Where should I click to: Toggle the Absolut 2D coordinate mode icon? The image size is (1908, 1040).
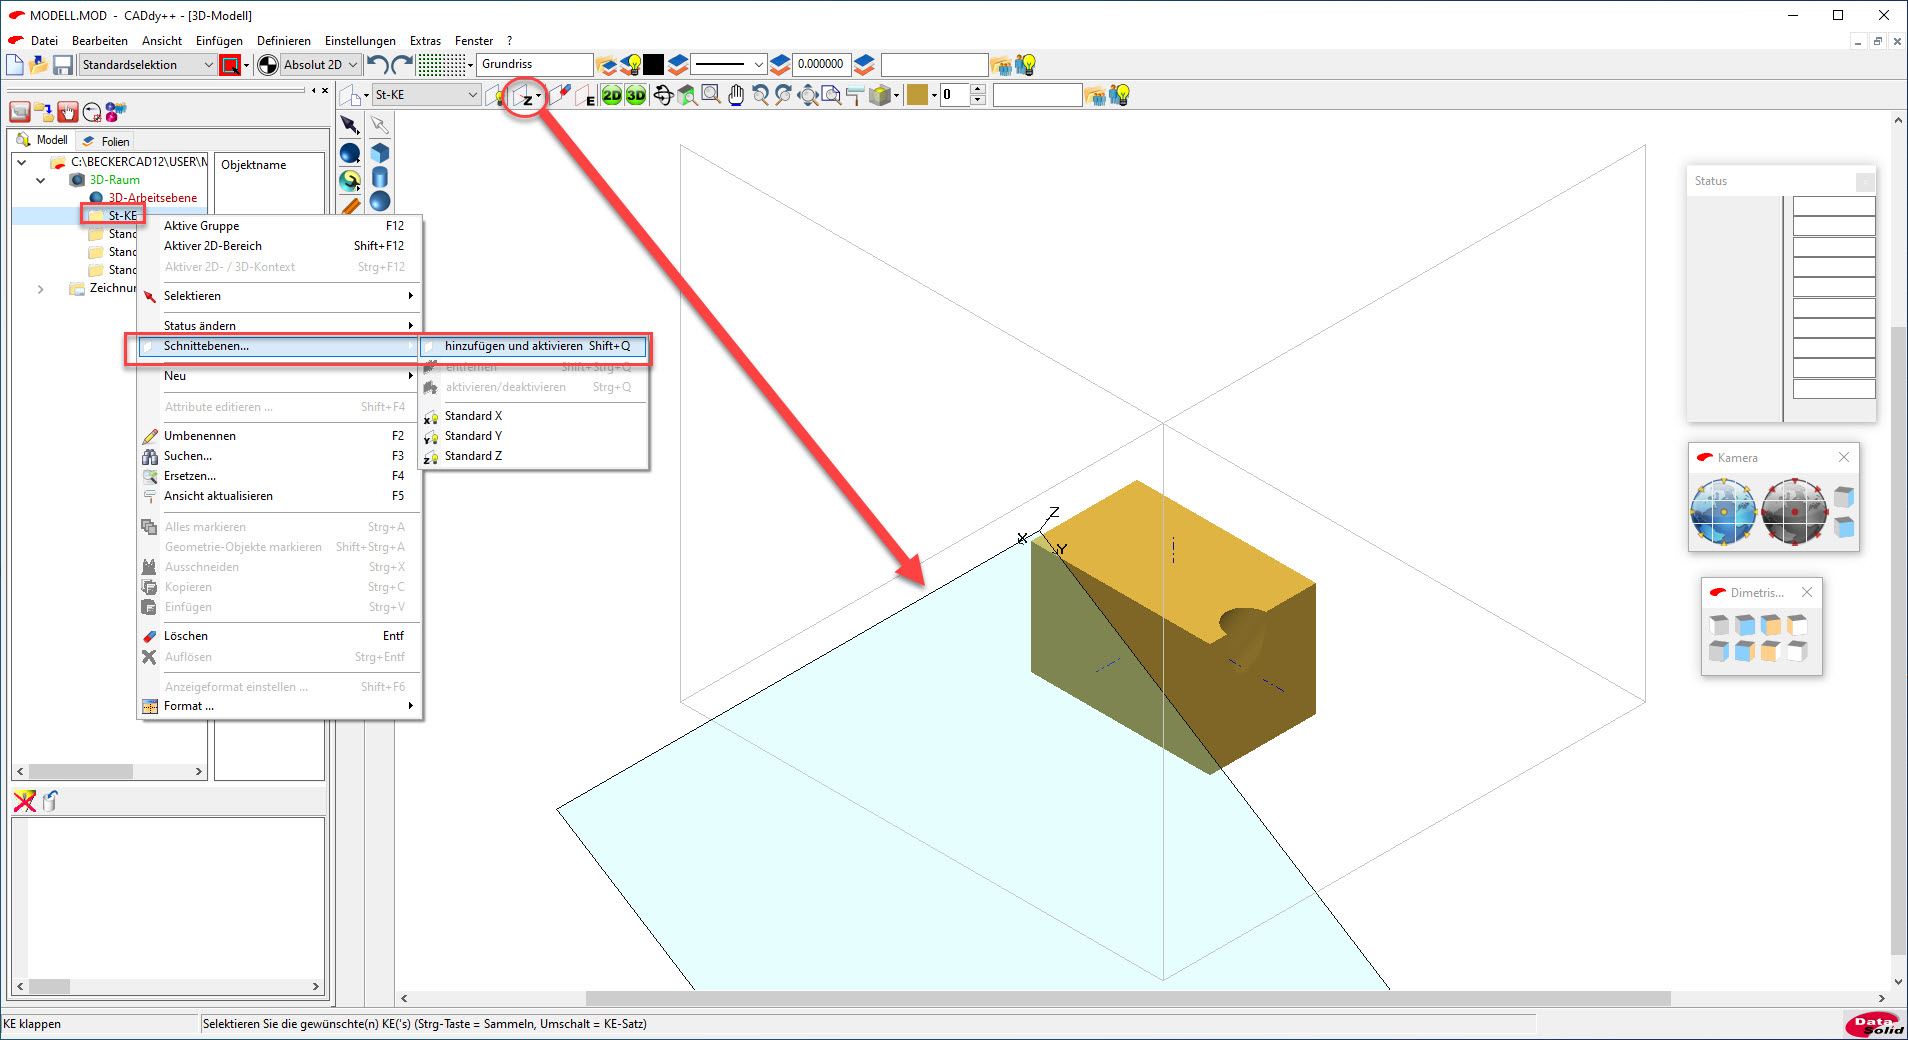click(268, 65)
